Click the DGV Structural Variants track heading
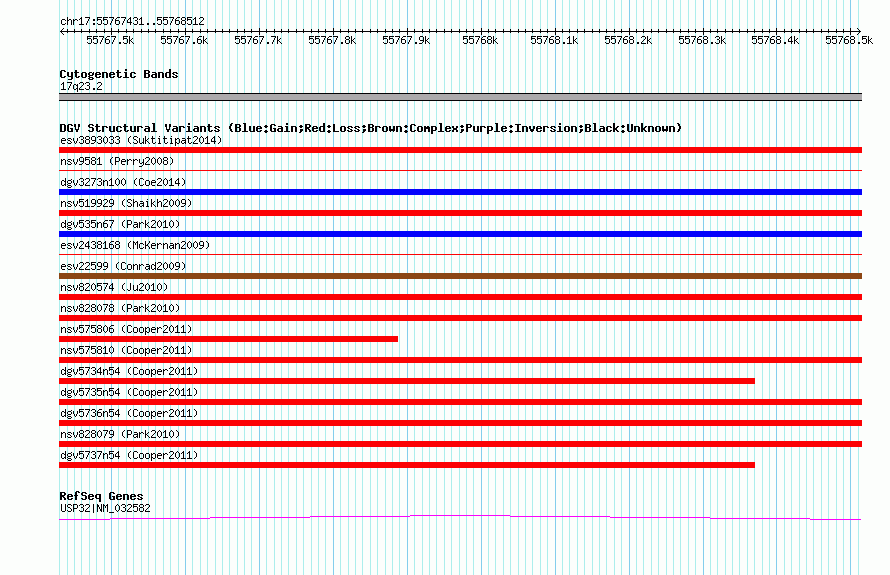 pos(370,128)
